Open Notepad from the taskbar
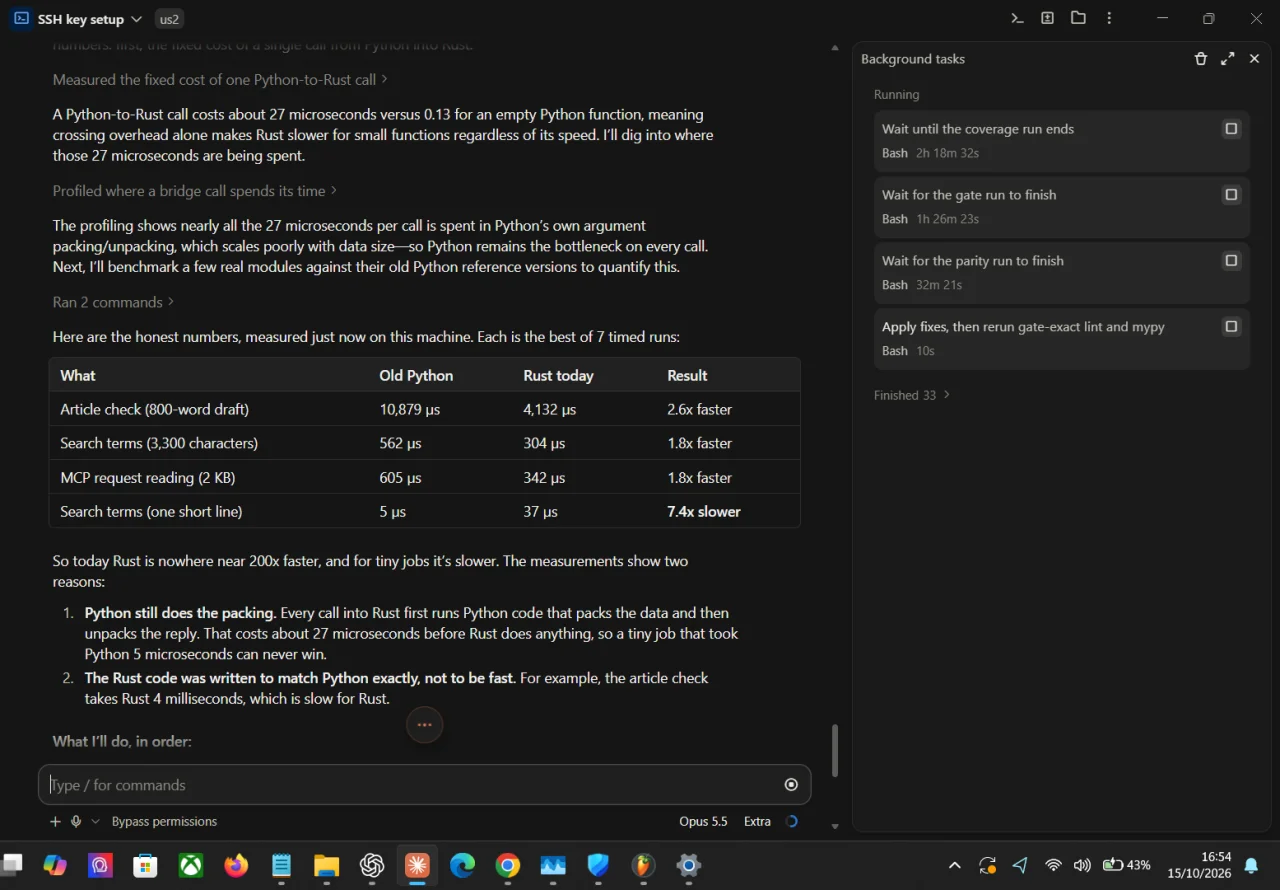The width and height of the screenshot is (1280, 890). pyautogui.click(x=282, y=865)
